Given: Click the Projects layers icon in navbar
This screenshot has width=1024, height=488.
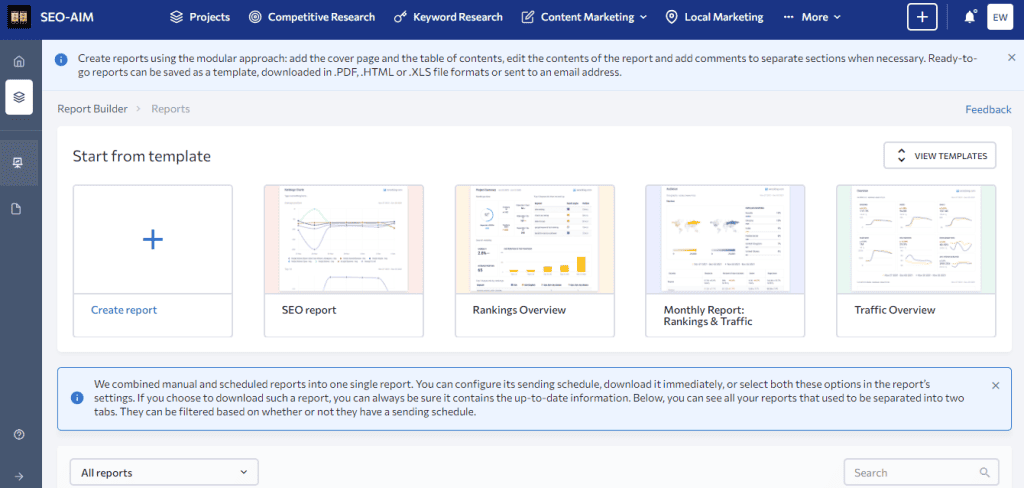Looking at the screenshot, I should (x=176, y=17).
